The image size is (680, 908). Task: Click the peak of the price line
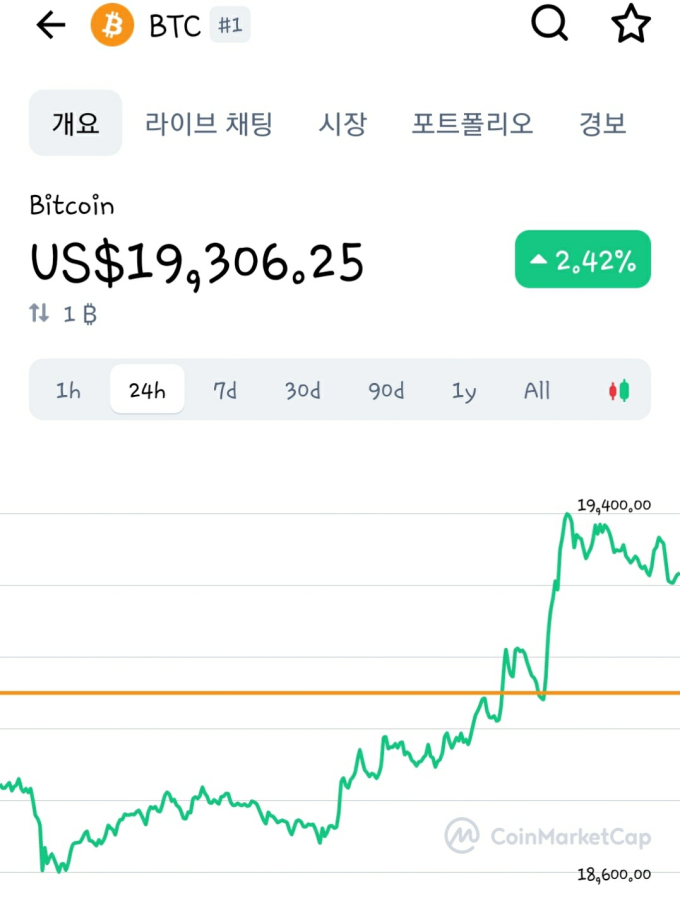(x=568, y=514)
